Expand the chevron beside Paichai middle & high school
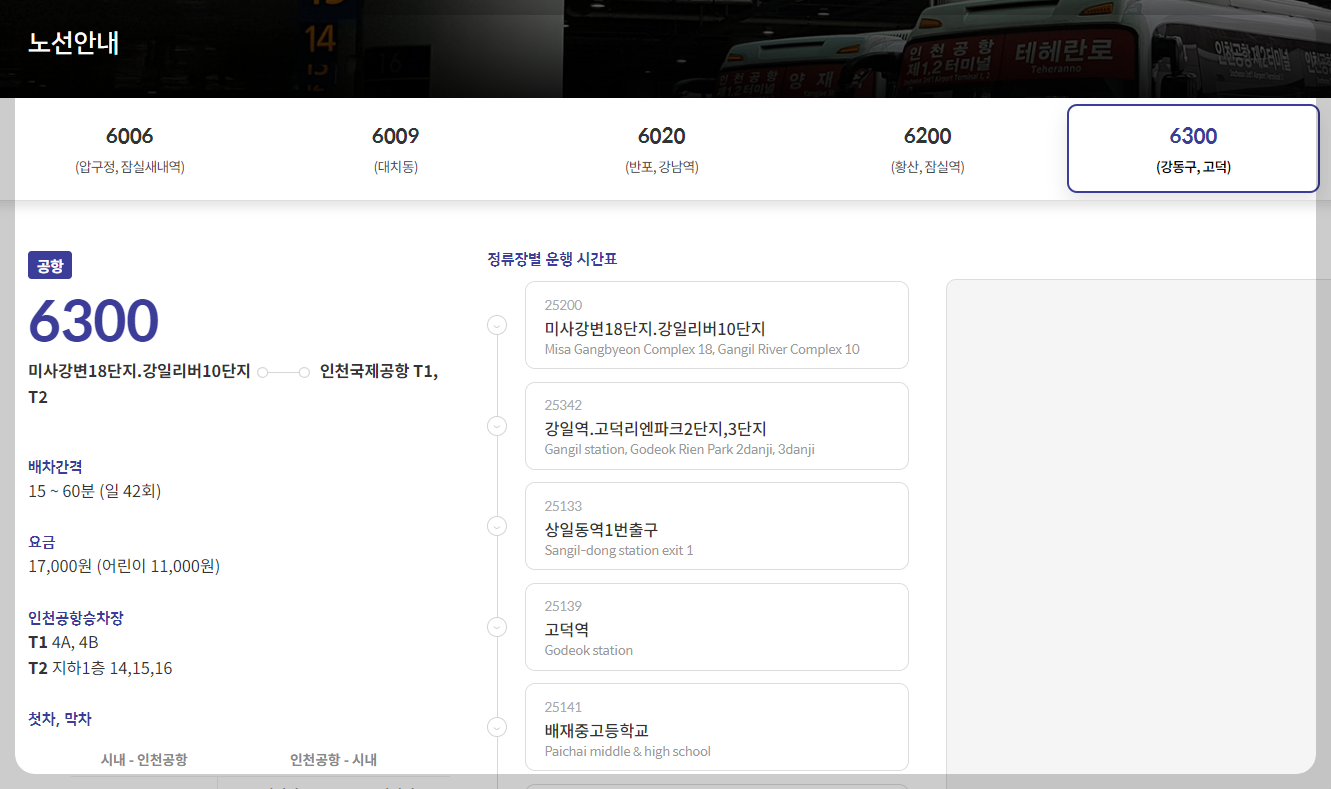Viewport: 1331px width, 789px height. [497, 727]
